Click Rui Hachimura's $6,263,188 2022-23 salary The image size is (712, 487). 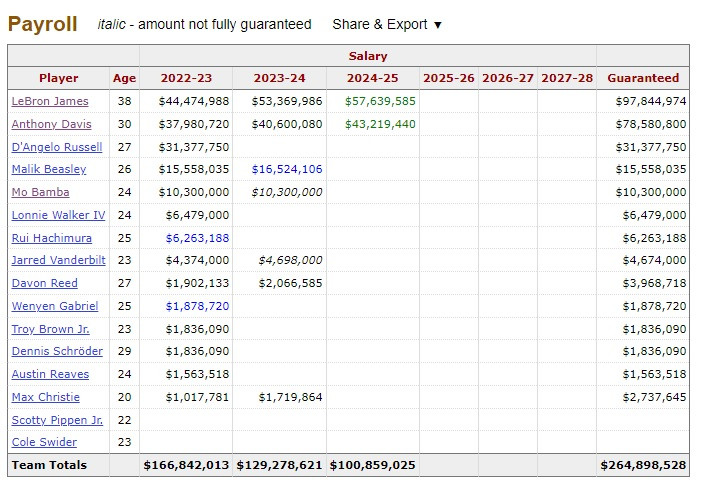point(197,238)
